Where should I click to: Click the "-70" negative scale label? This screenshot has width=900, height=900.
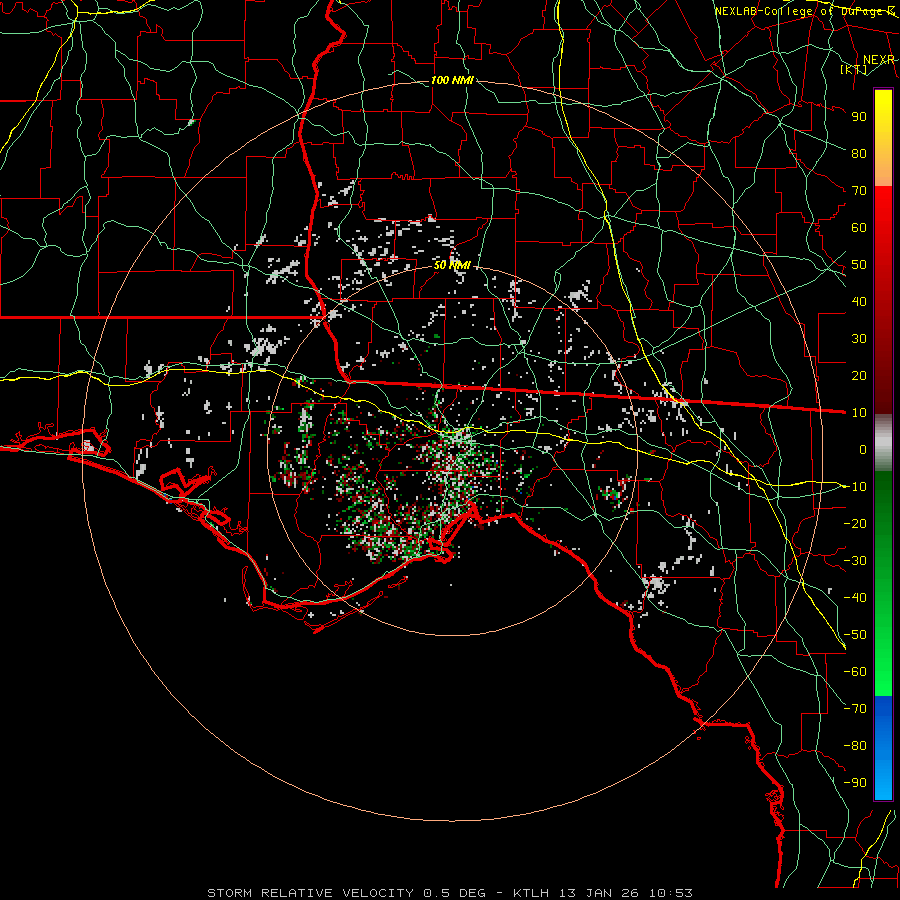coord(855,709)
